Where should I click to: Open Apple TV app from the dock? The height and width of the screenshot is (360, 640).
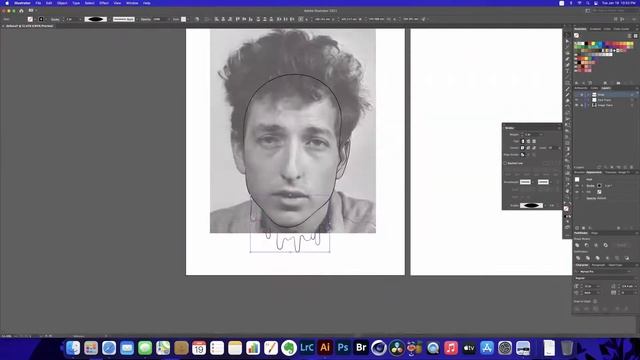coord(469,348)
